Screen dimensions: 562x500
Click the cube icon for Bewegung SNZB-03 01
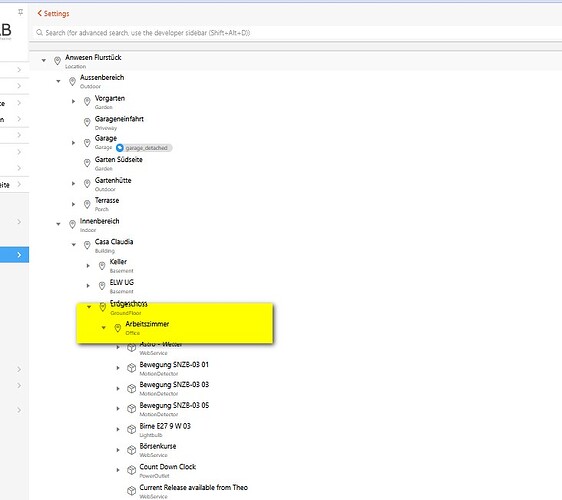point(132,368)
